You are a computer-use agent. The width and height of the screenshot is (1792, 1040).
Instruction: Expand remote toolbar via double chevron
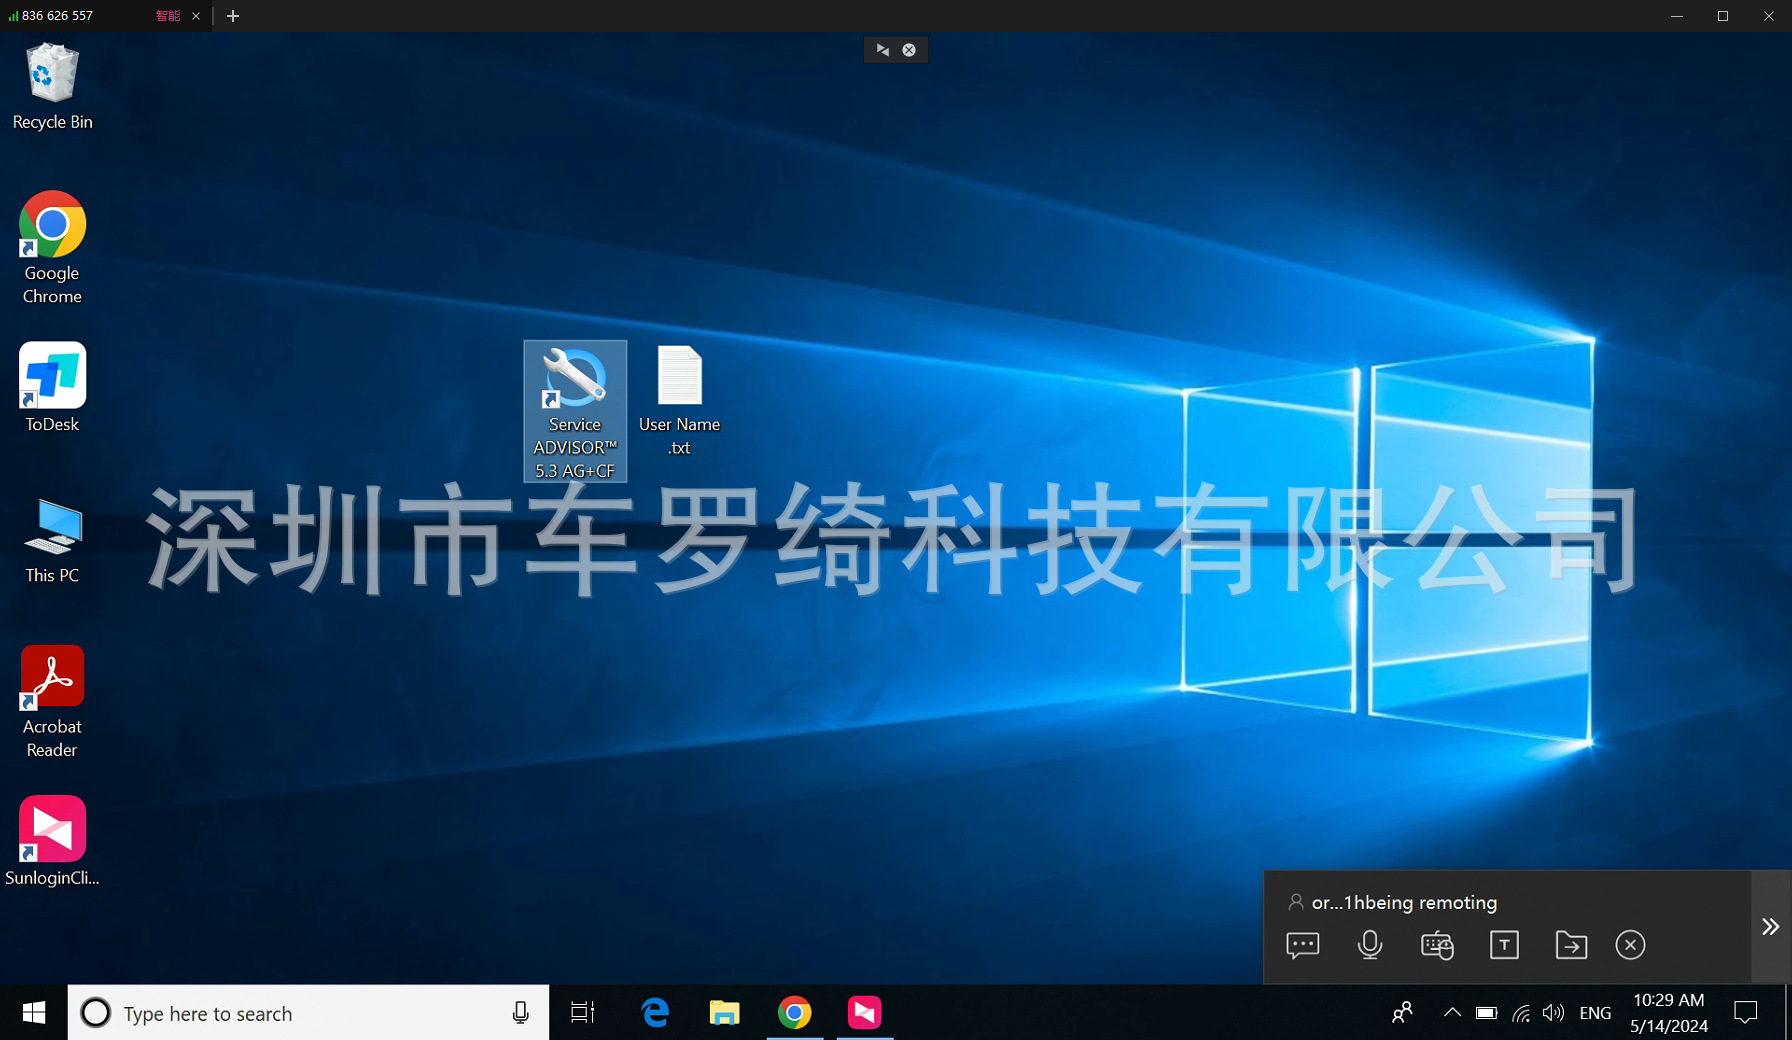pyautogui.click(x=1768, y=927)
